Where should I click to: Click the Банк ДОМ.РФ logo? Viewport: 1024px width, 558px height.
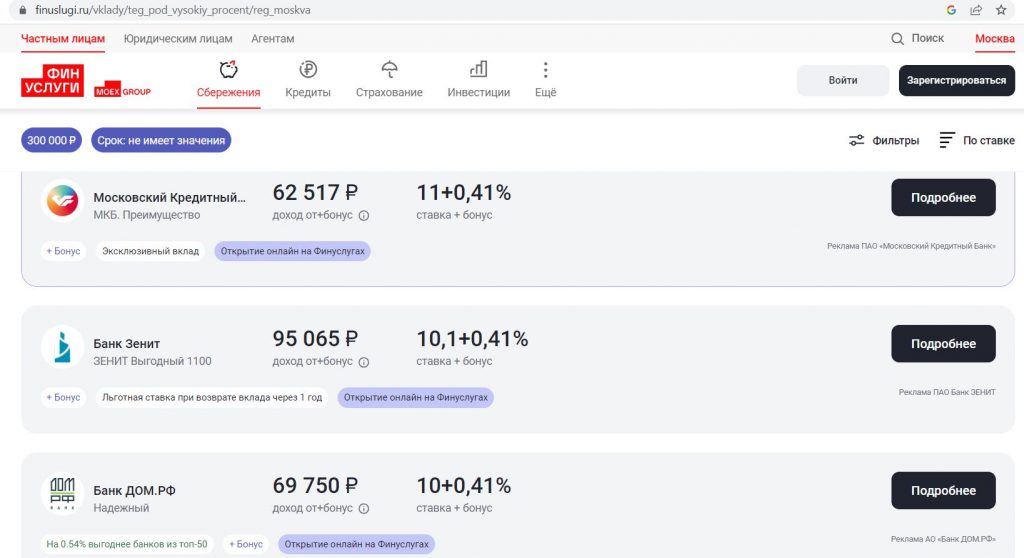[62, 493]
